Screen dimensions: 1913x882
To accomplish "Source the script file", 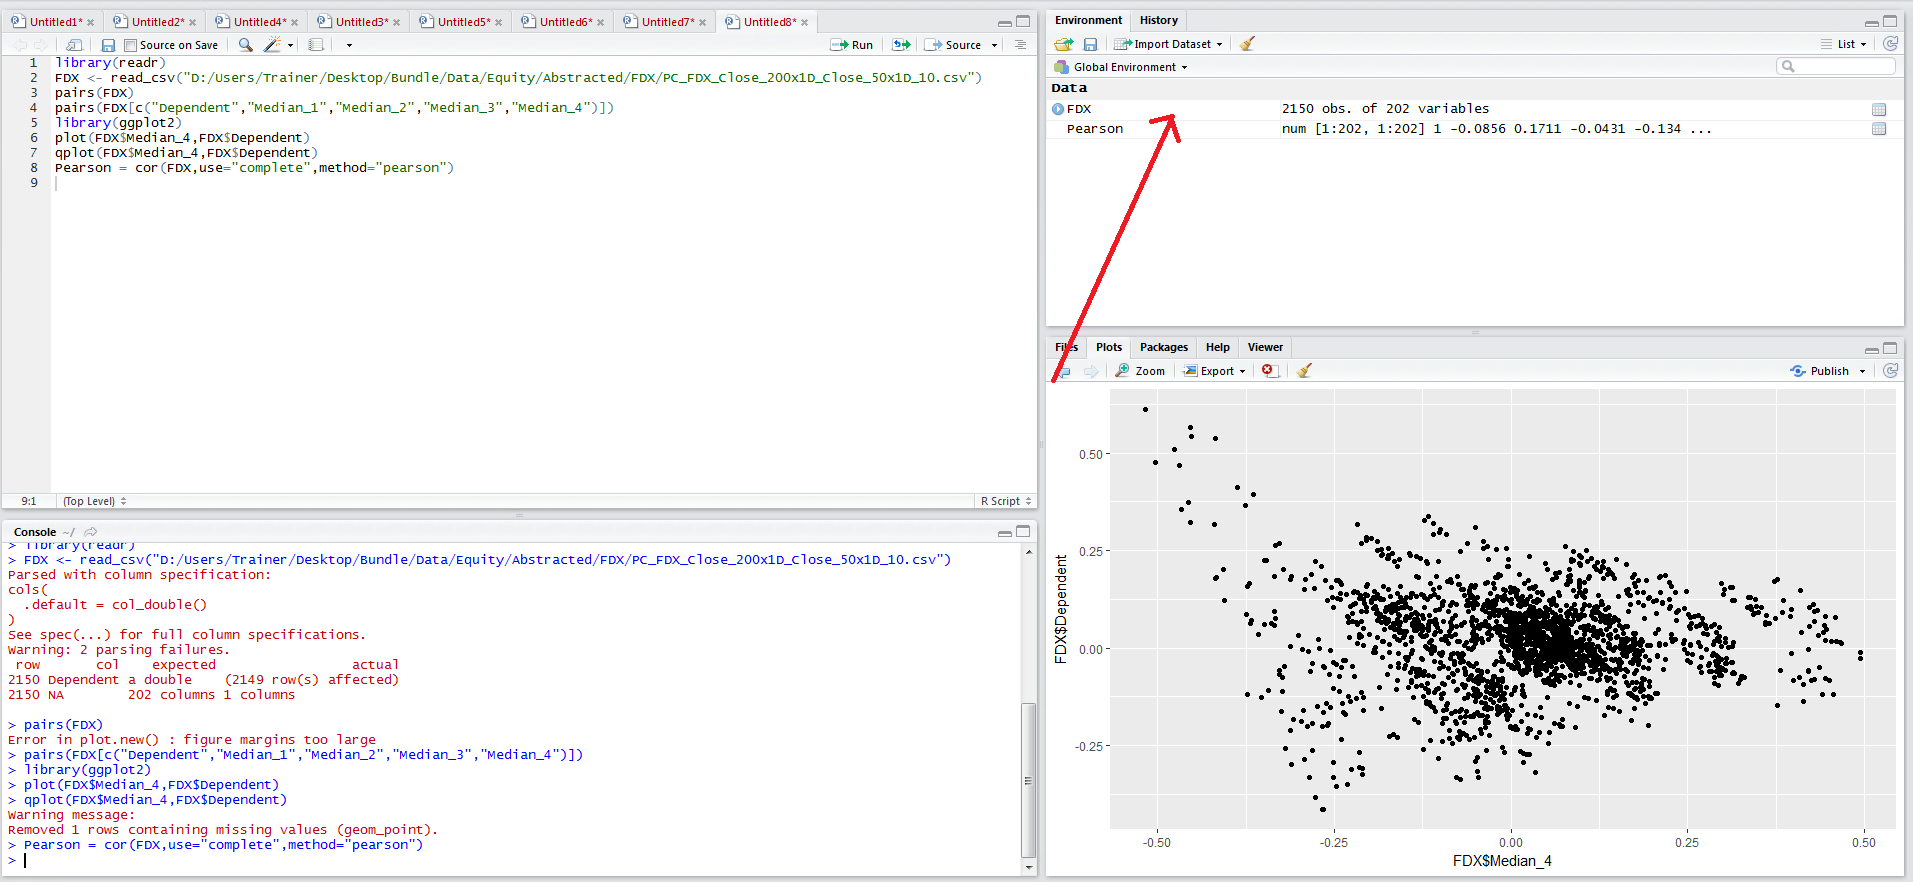I will click(x=954, y=45).
